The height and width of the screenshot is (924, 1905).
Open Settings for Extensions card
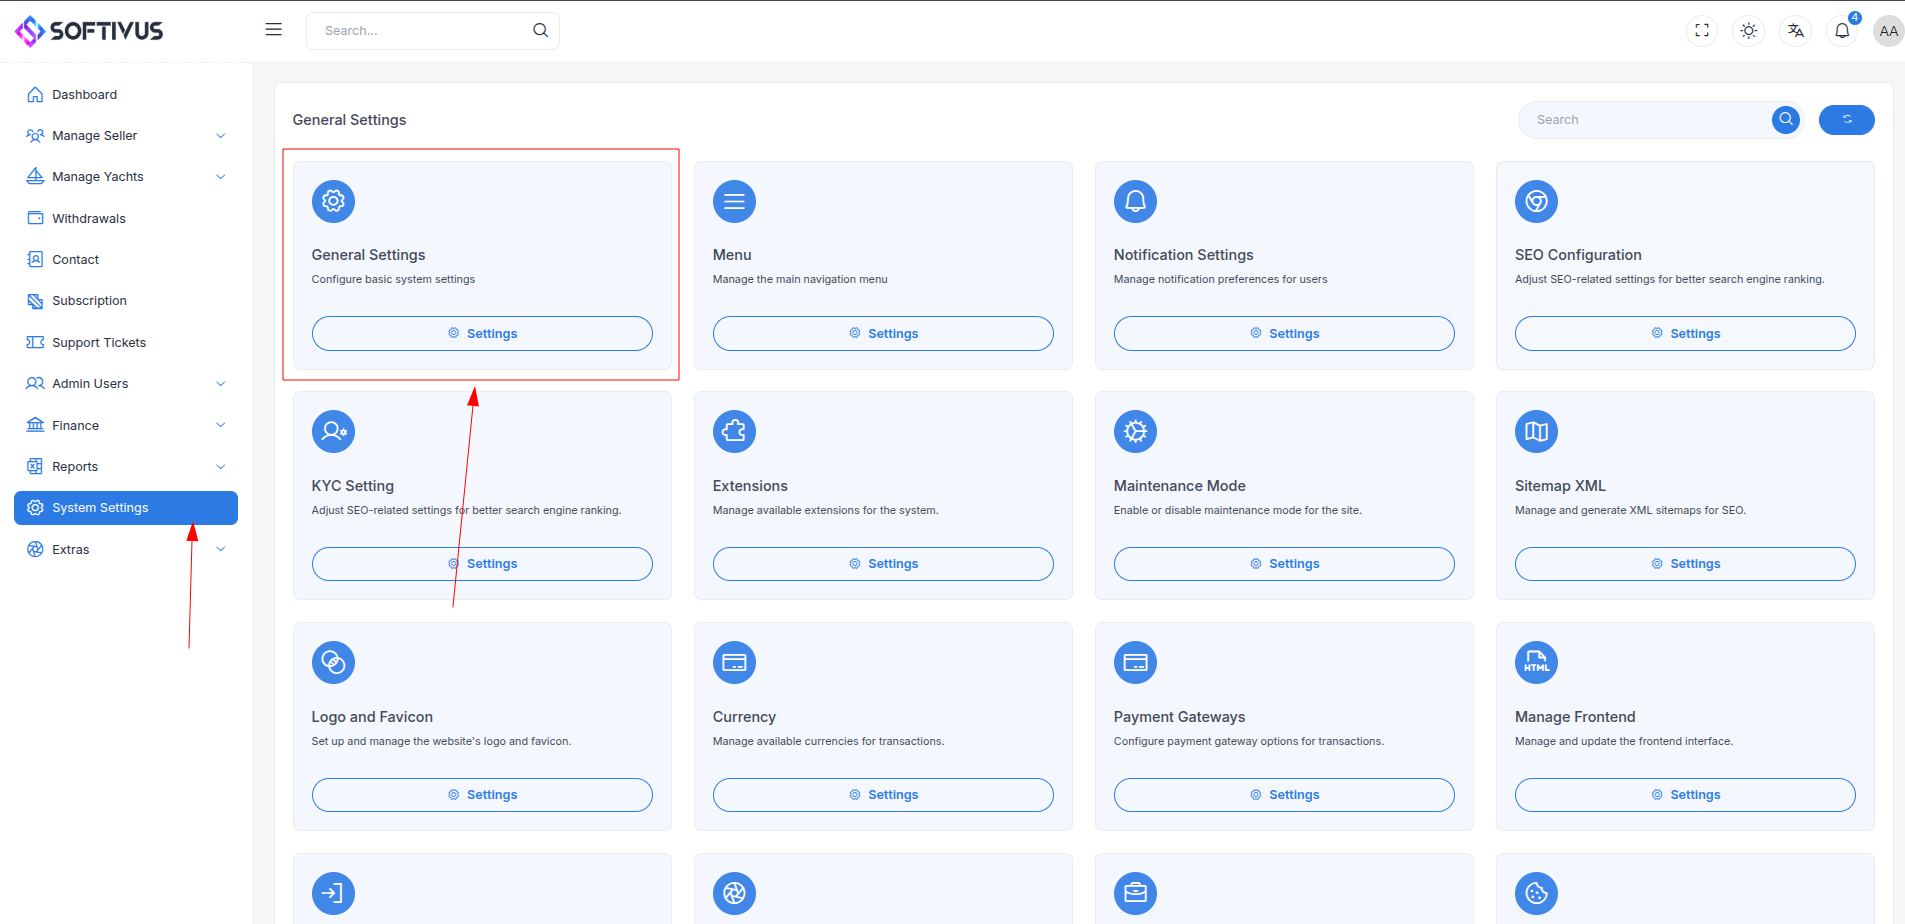[883, 564]
